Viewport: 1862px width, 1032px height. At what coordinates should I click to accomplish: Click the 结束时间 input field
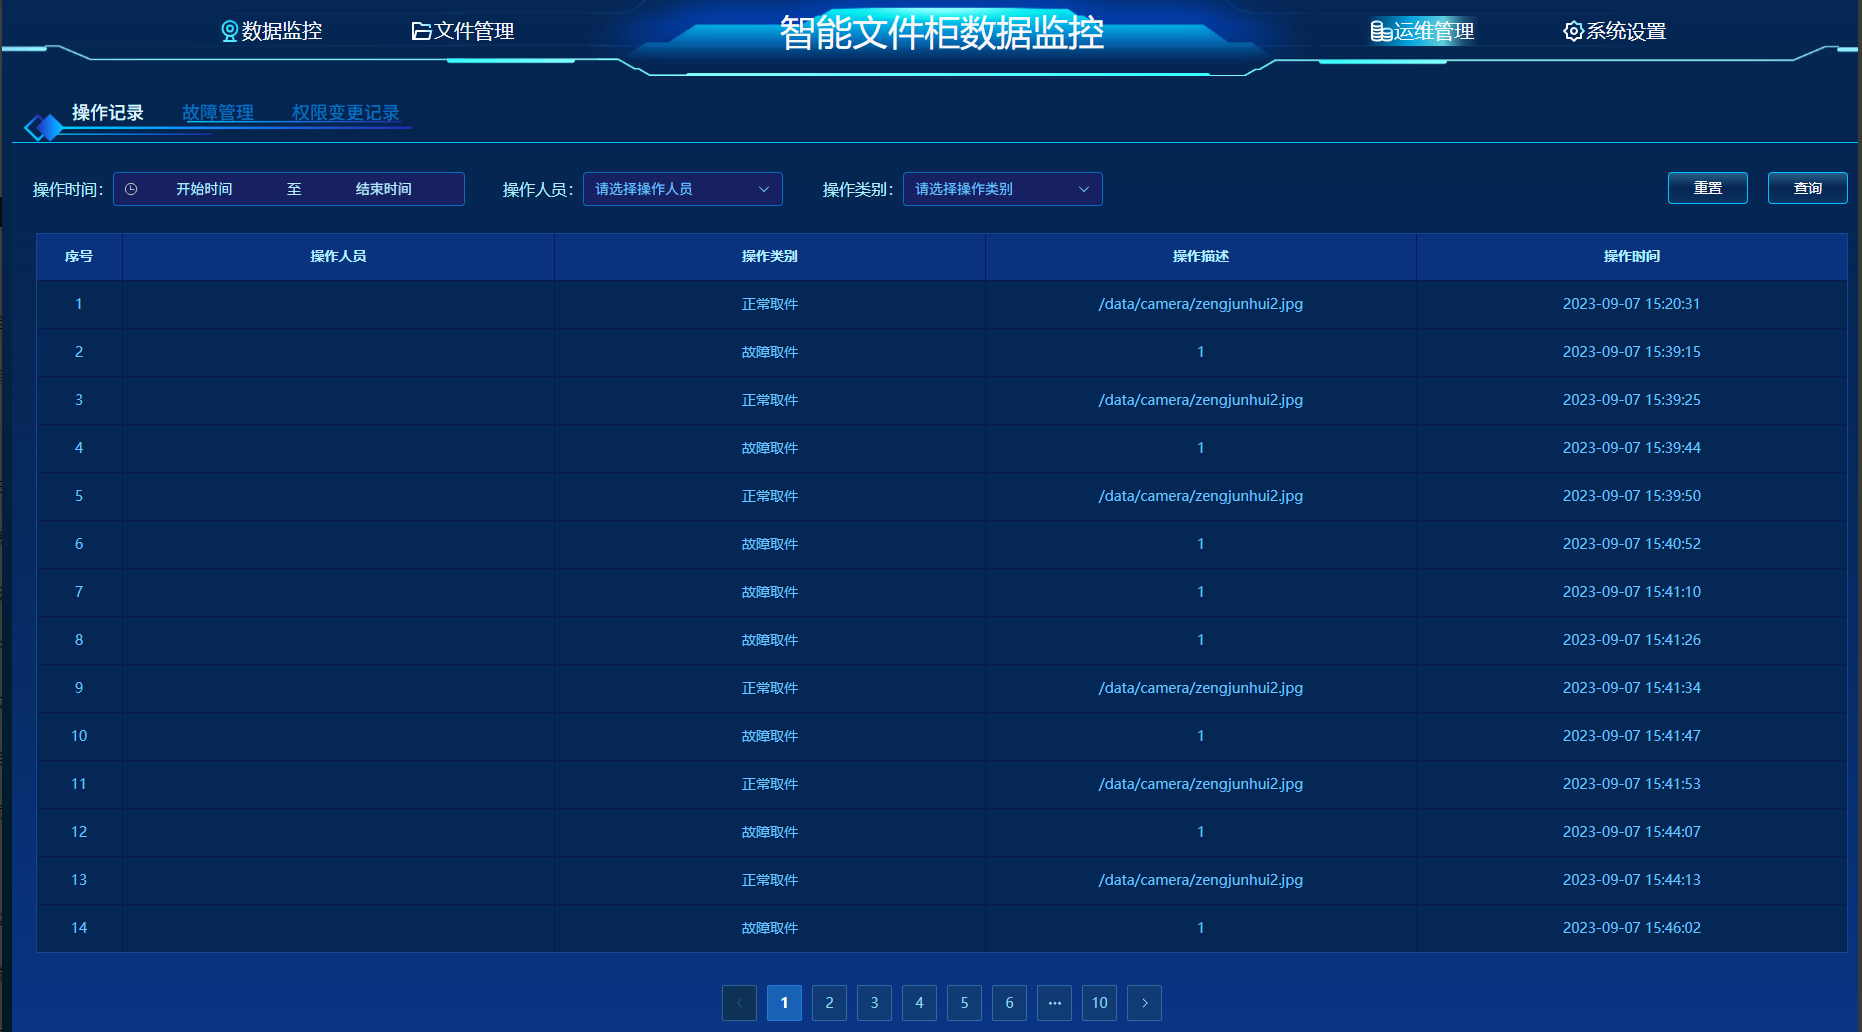pos(383,189)
